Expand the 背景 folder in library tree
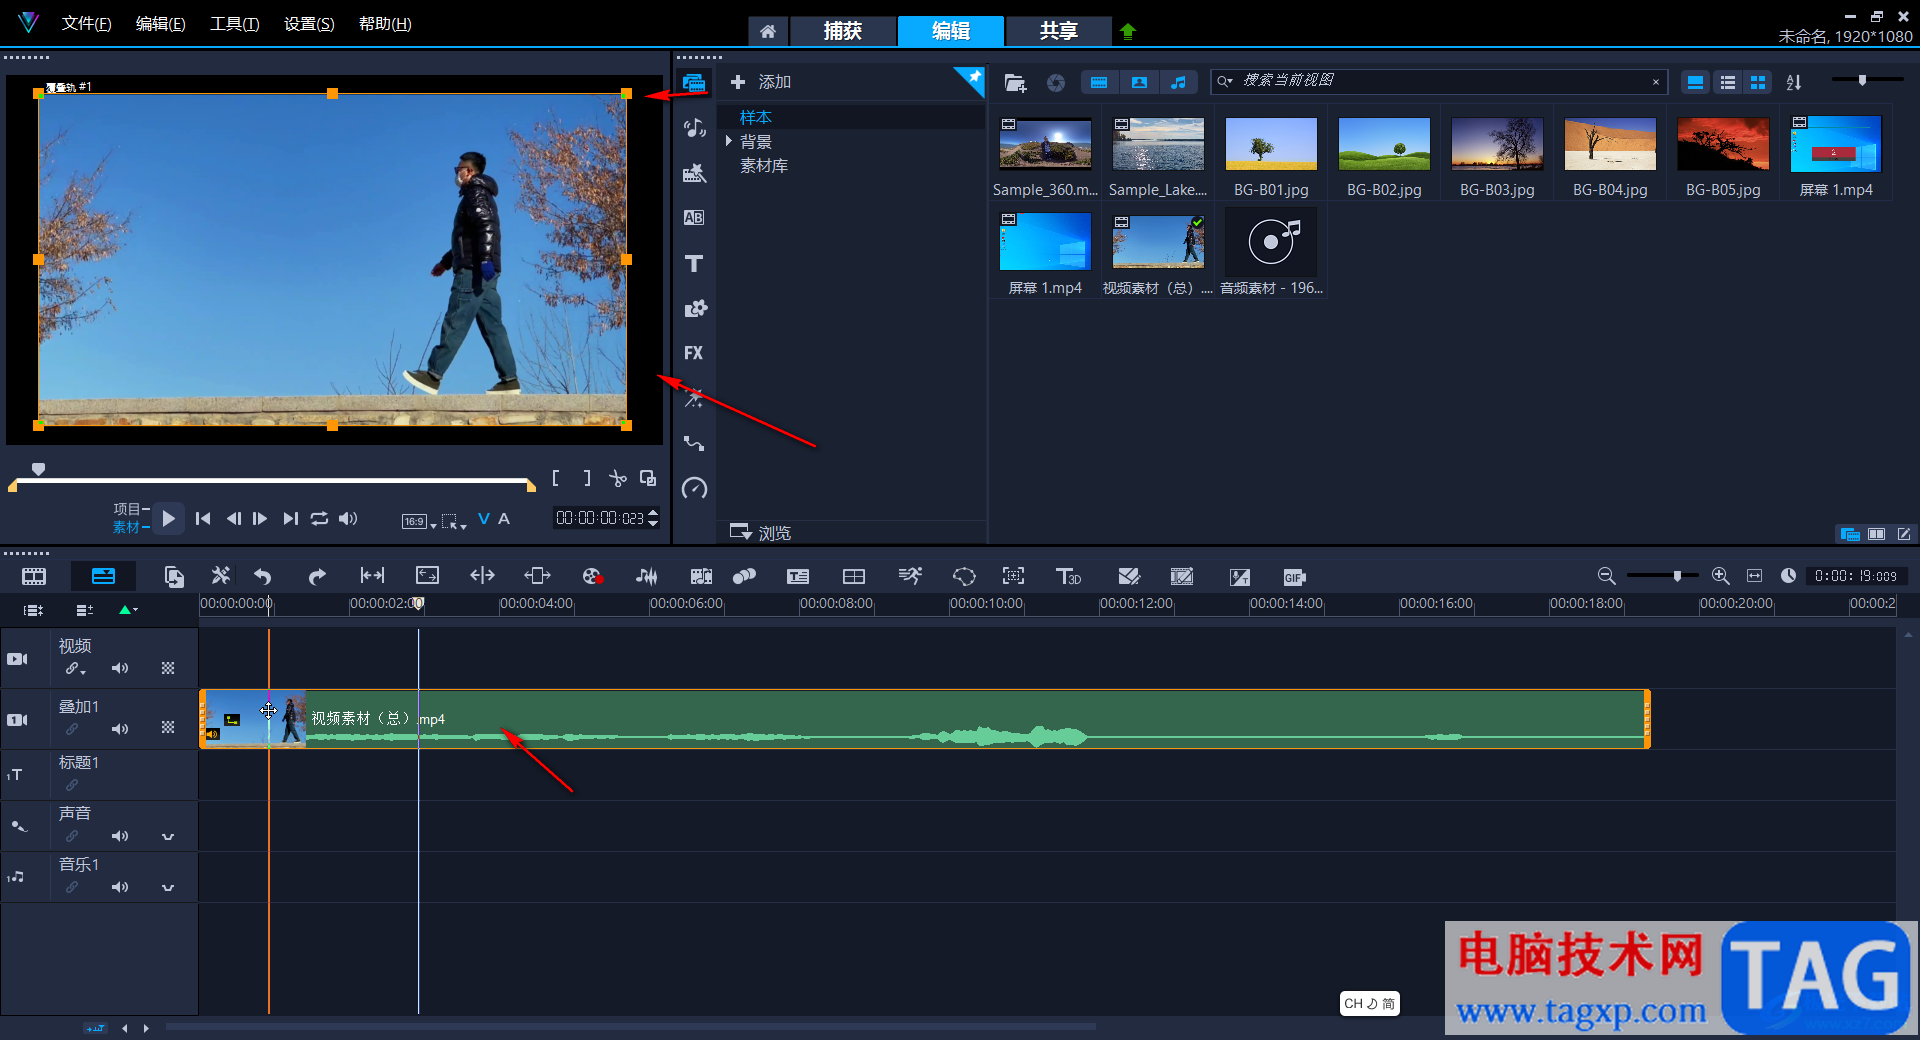 (x=729, y=141)
